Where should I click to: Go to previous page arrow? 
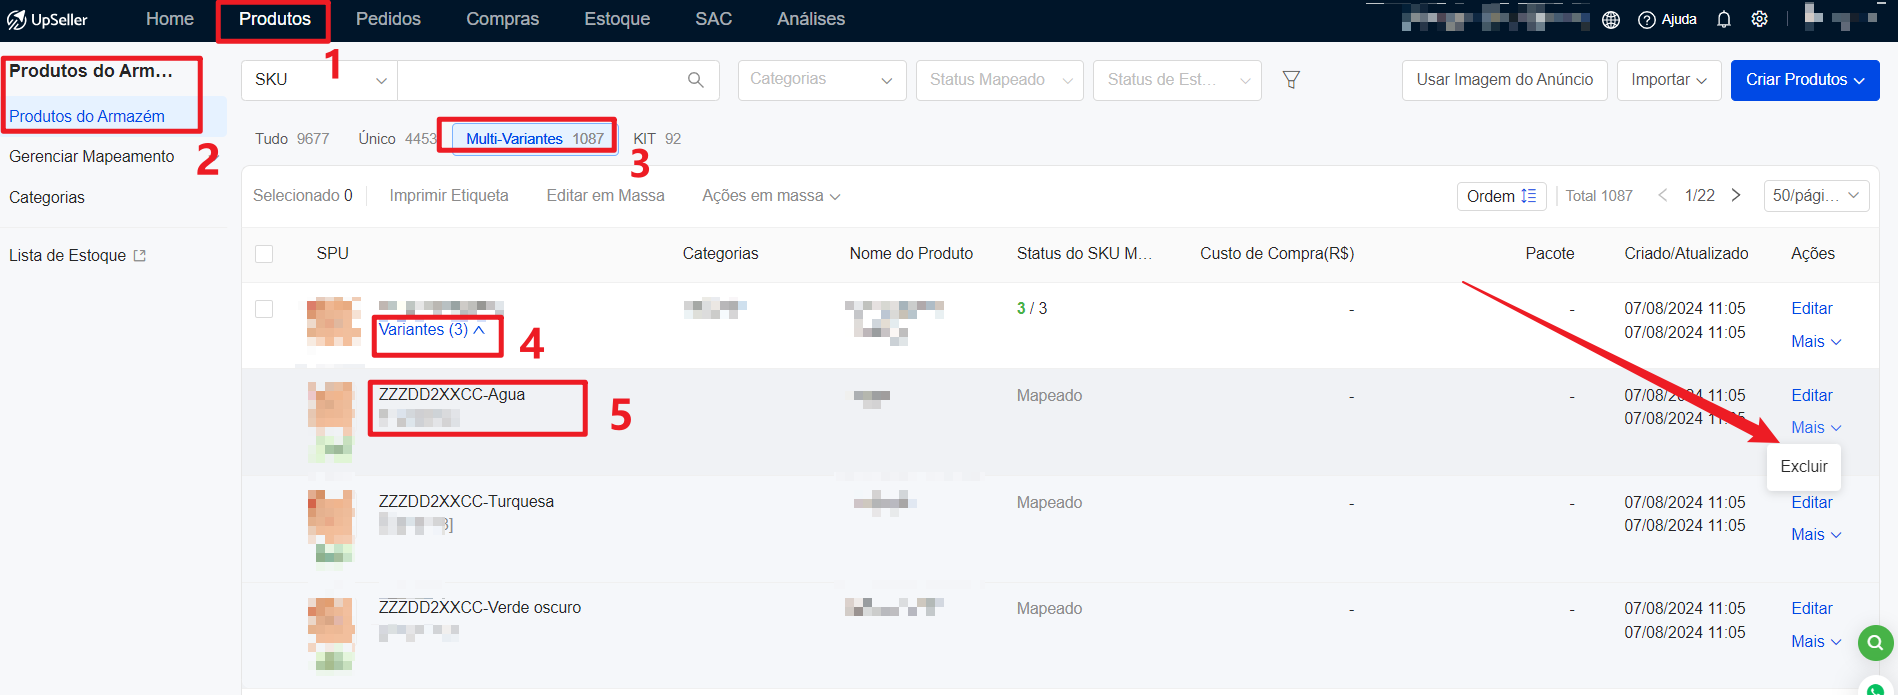click(x=1663, y=195)
